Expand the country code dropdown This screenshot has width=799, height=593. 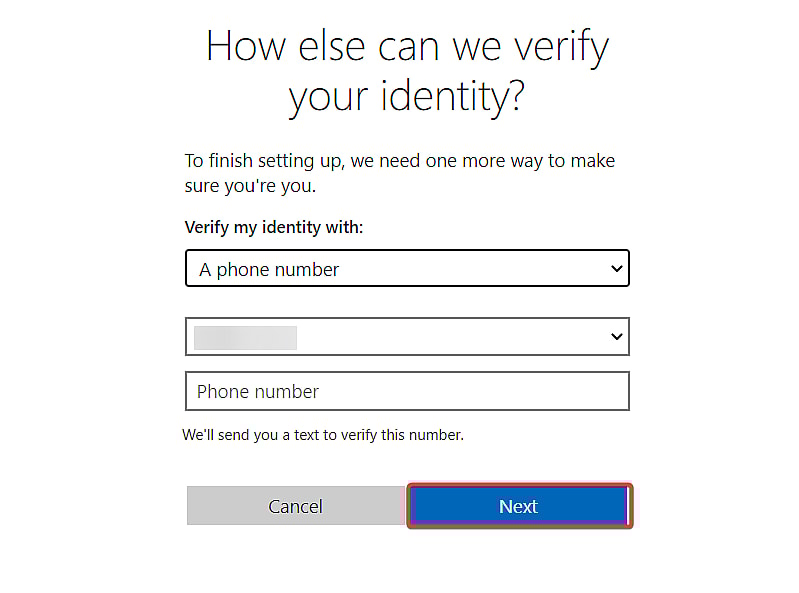pyautogui.click(x=407, y=336)
